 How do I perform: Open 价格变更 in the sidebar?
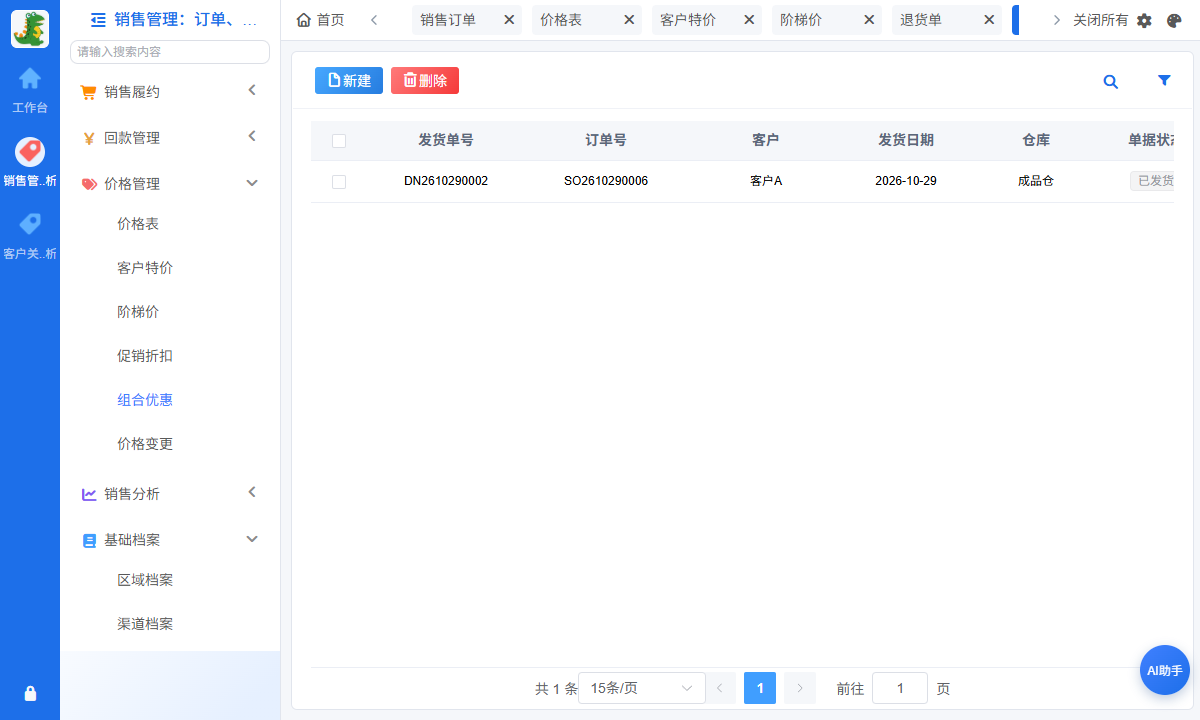(145, 444)
